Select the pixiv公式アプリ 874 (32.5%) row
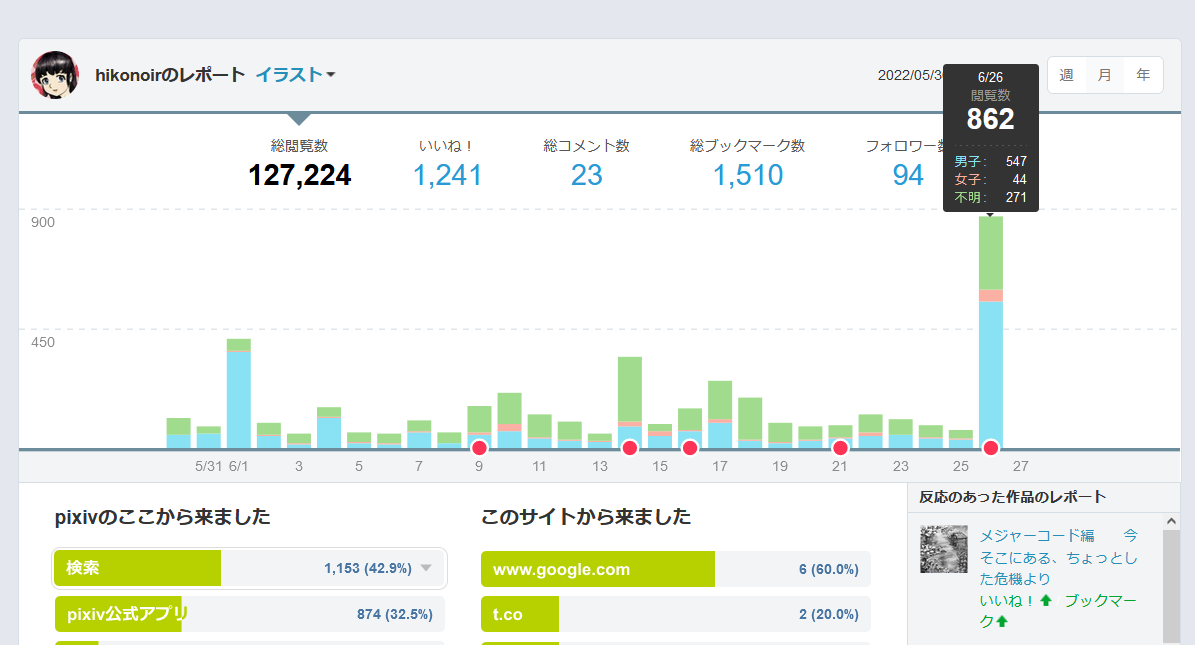 (249, 614)
